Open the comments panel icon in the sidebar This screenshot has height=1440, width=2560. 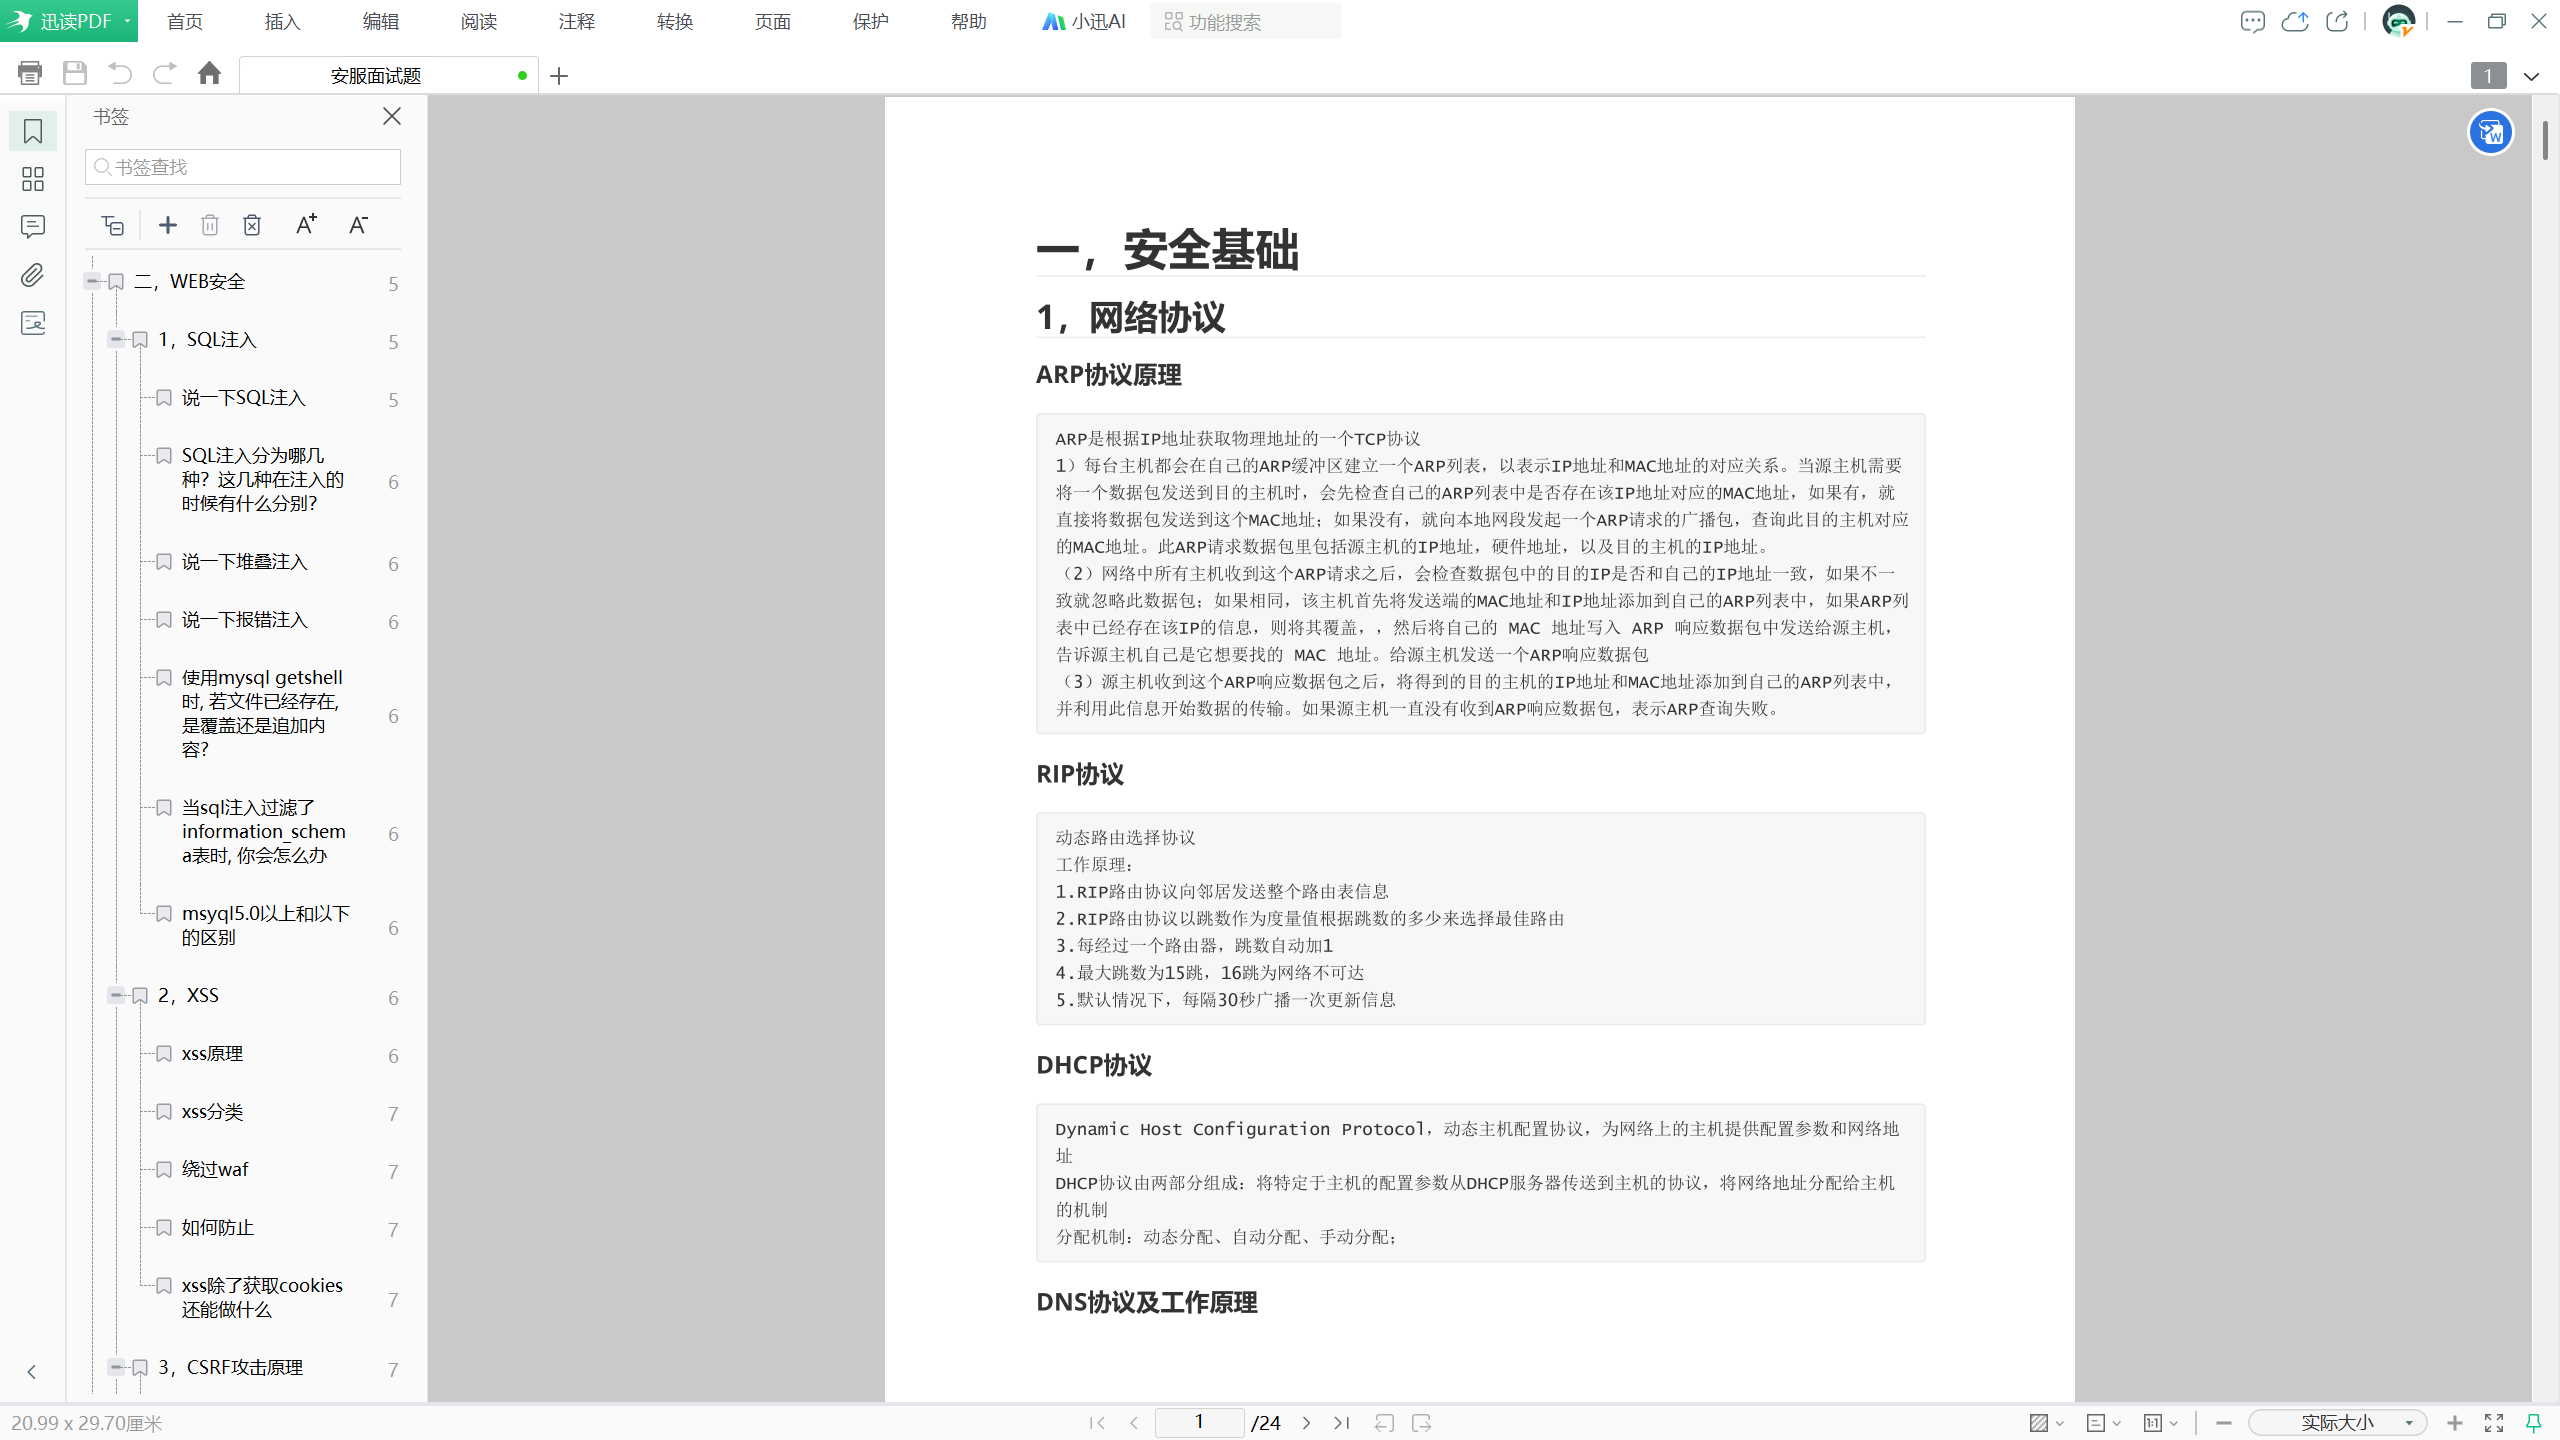click(33, 227)
